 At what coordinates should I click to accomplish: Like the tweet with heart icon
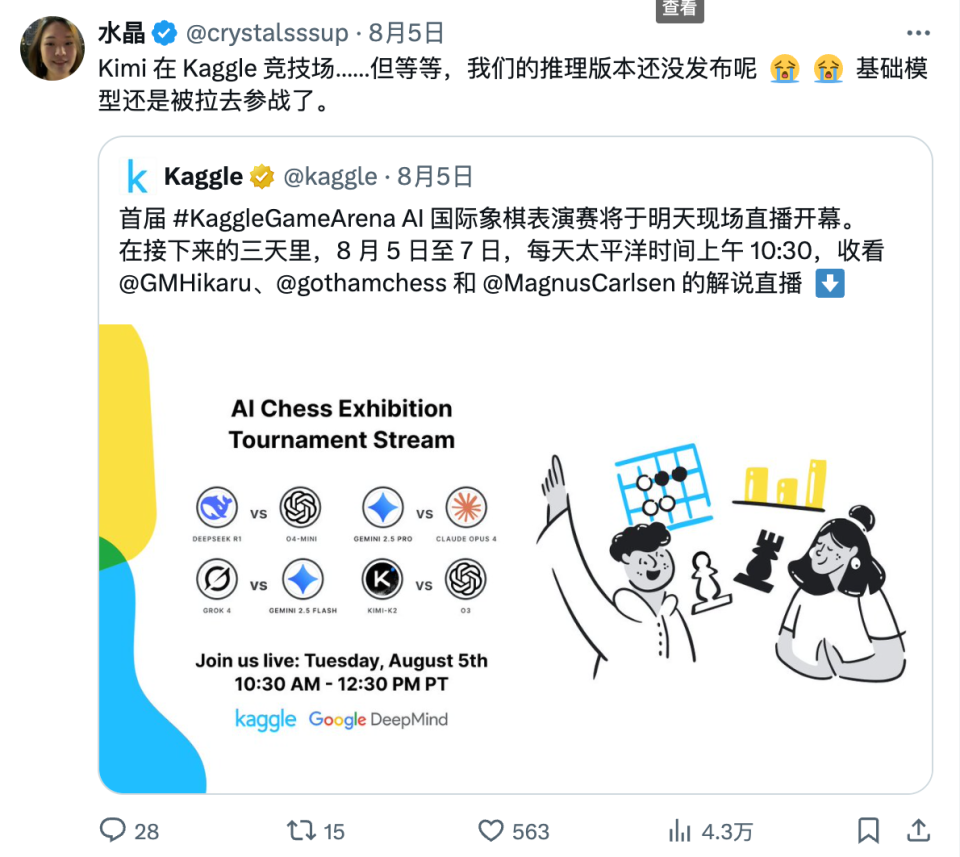tap(490, 831)
